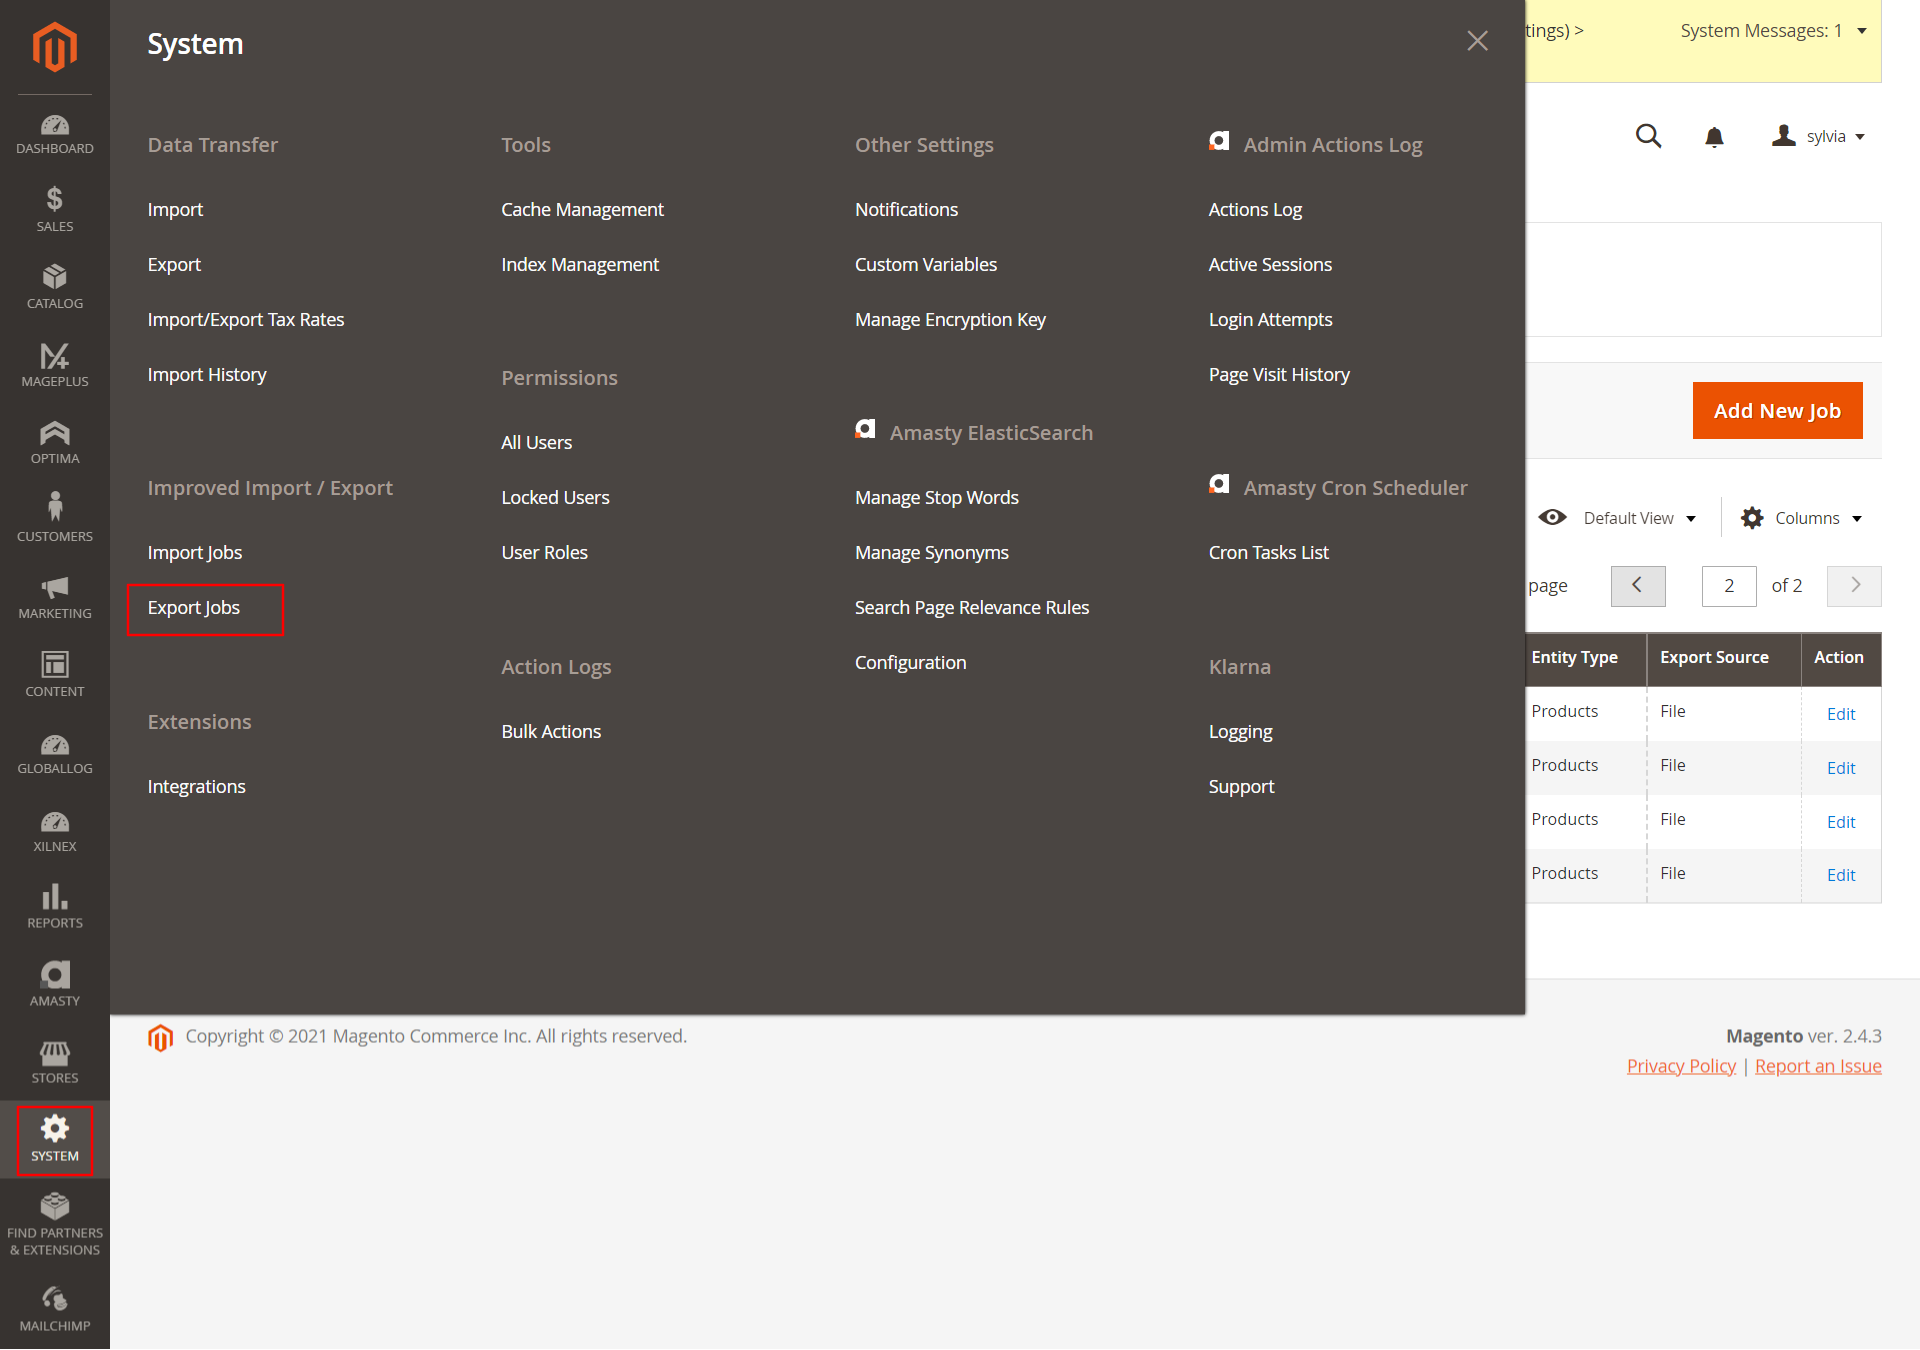Click the Report an Issue link
This screenshot has width=1920, height=1350.
click(1817, 1066)
